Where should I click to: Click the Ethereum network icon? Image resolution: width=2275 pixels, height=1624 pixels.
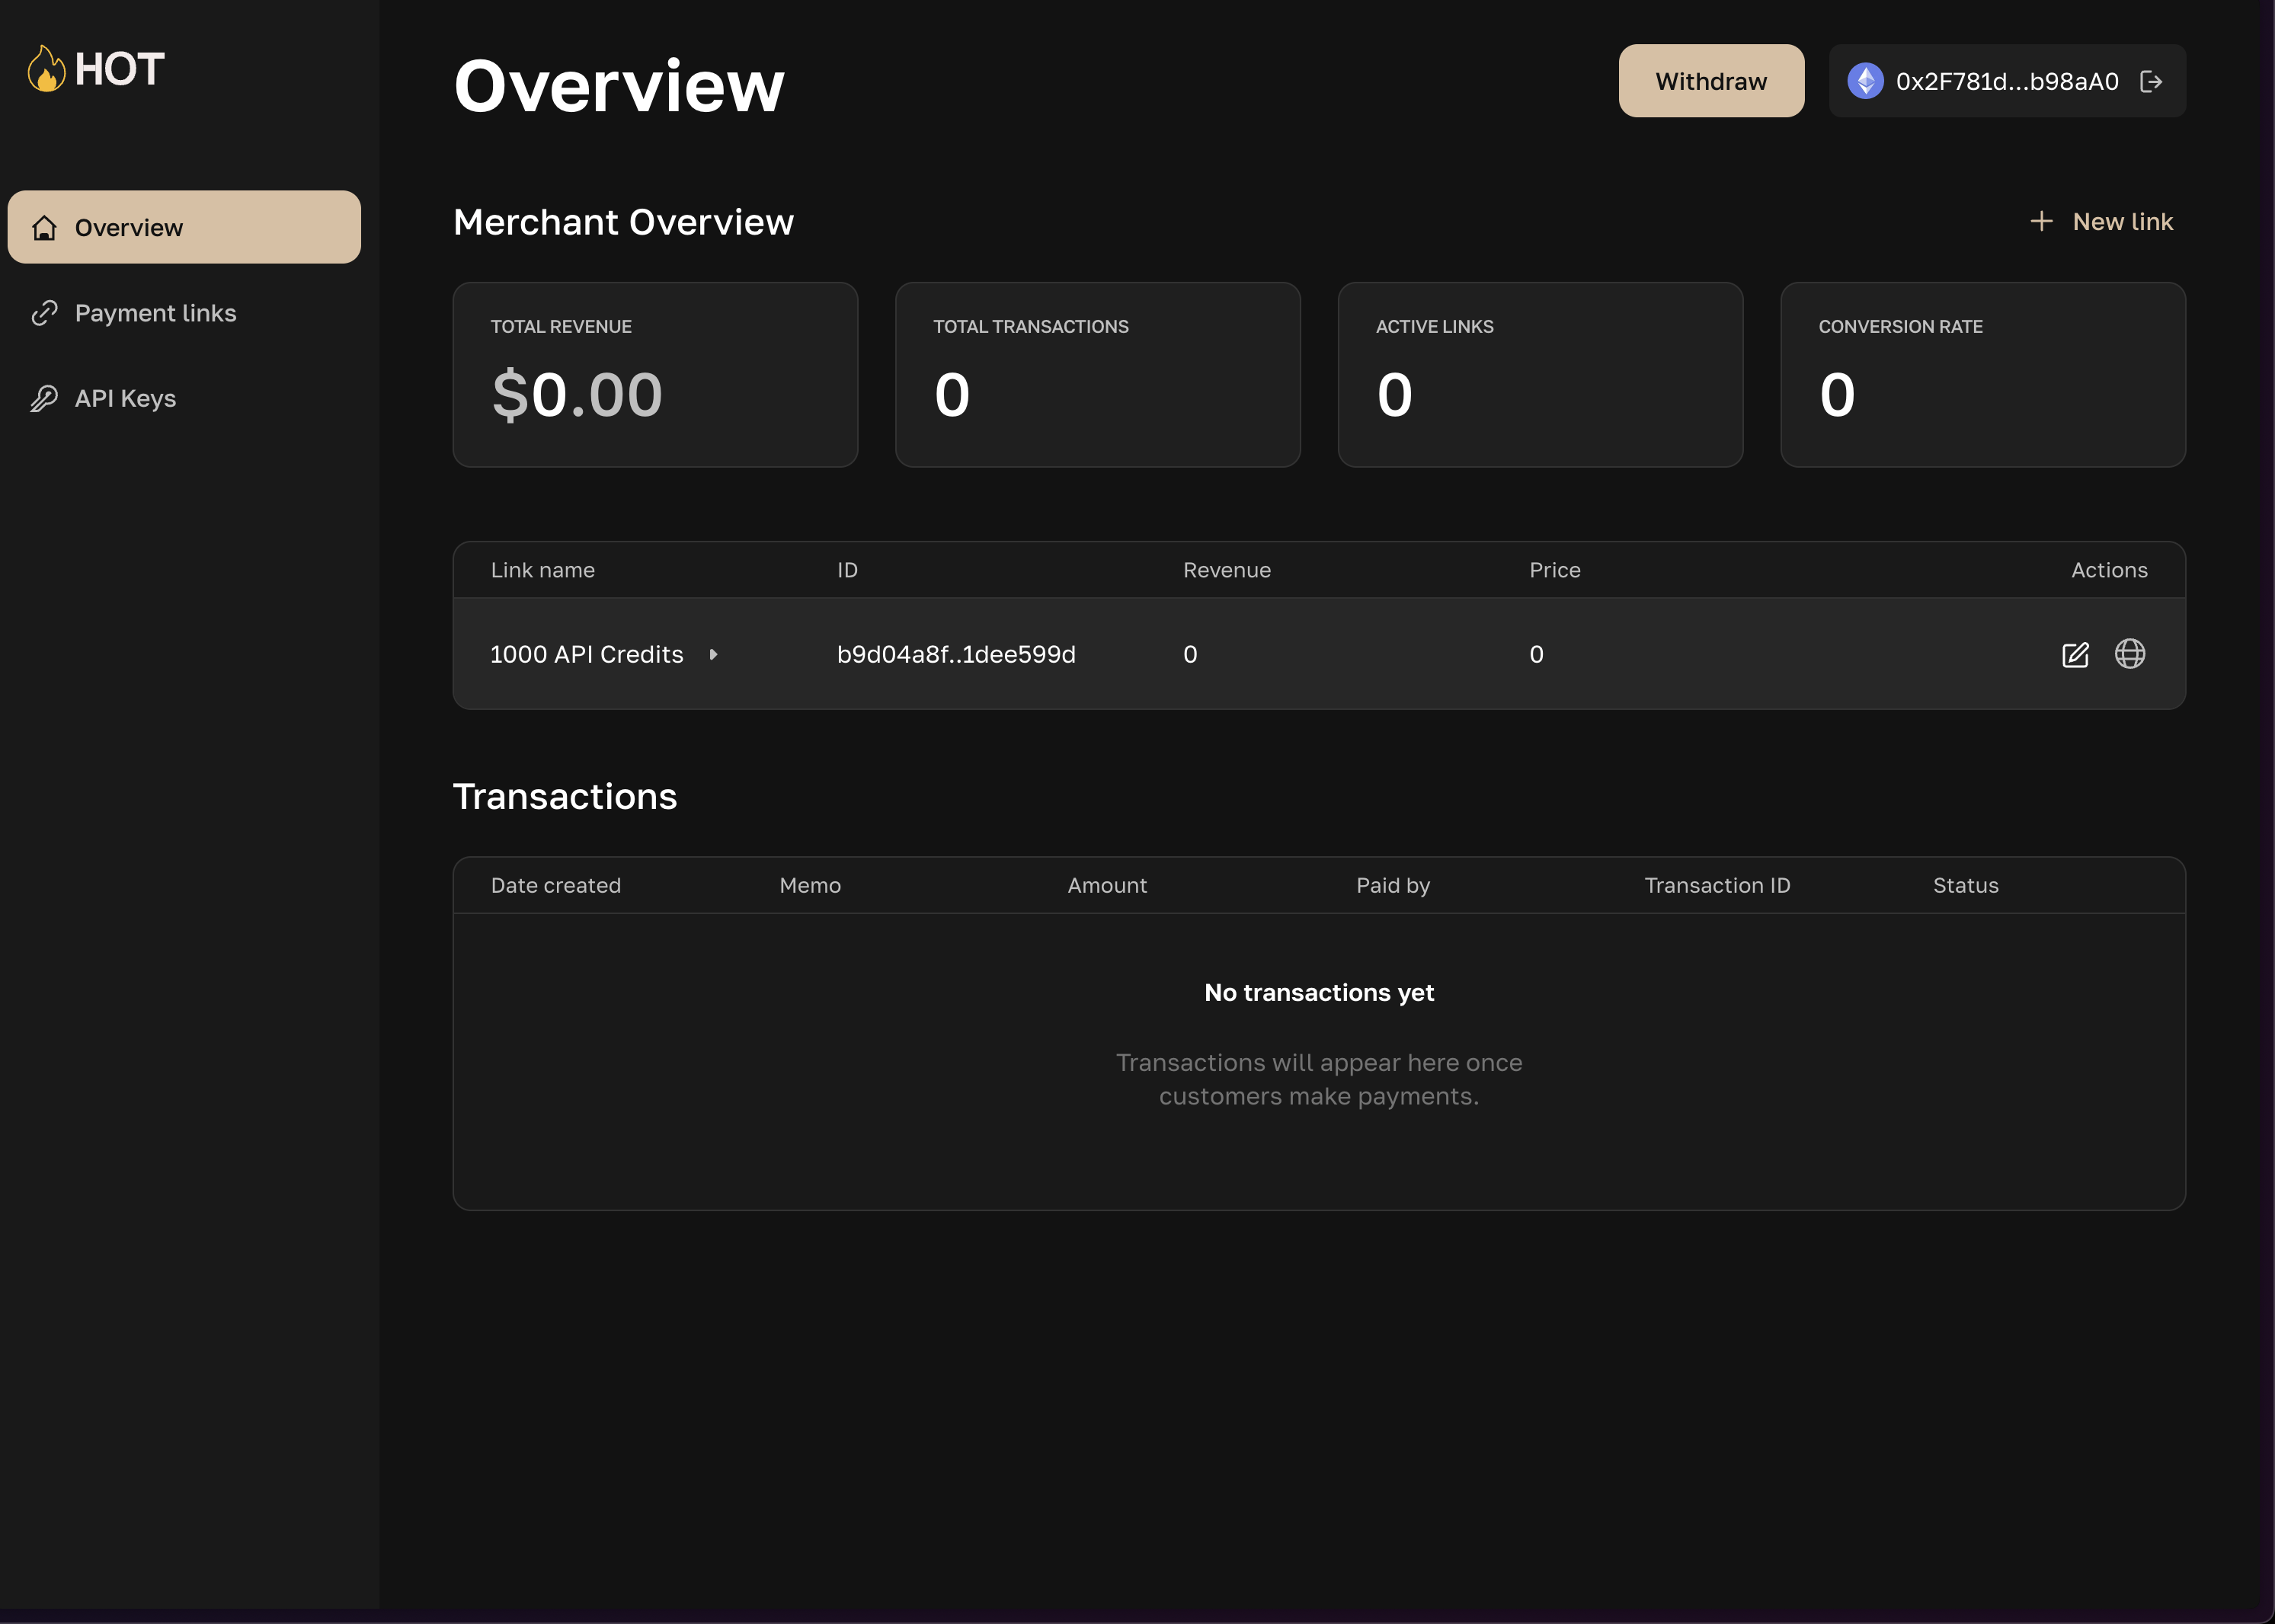1865,81
